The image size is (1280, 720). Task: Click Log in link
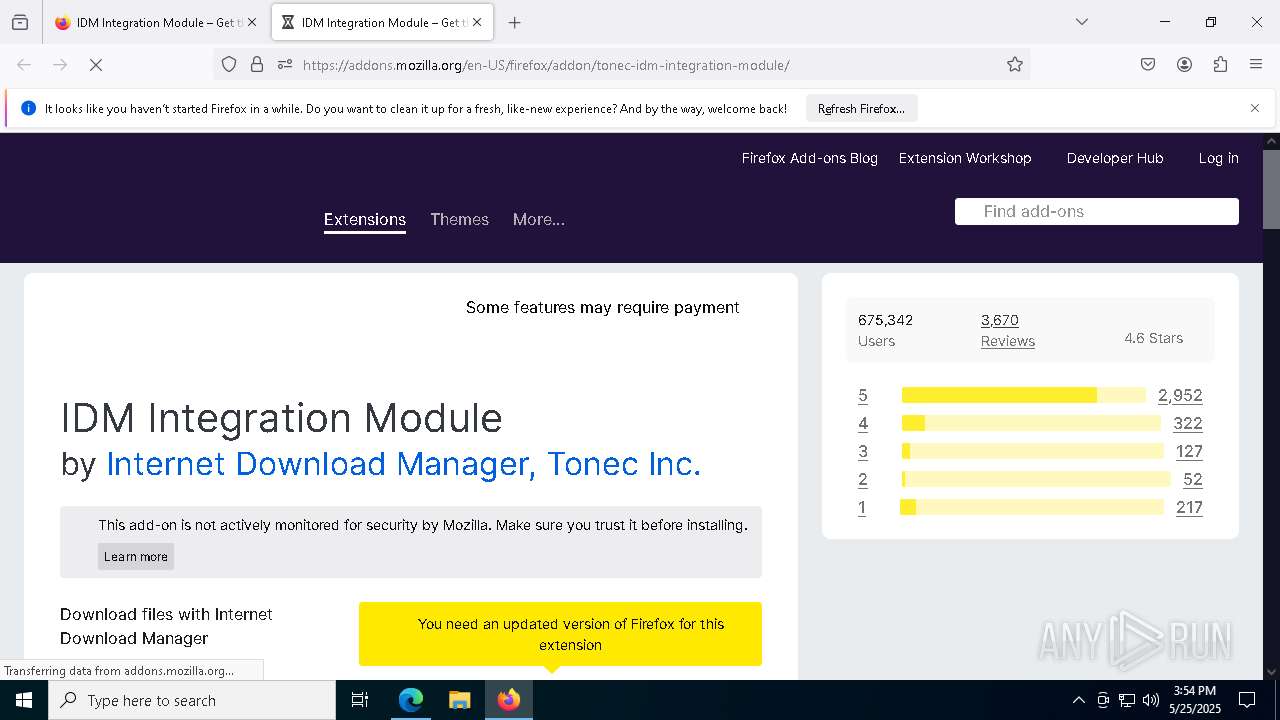pos(1218,158)
